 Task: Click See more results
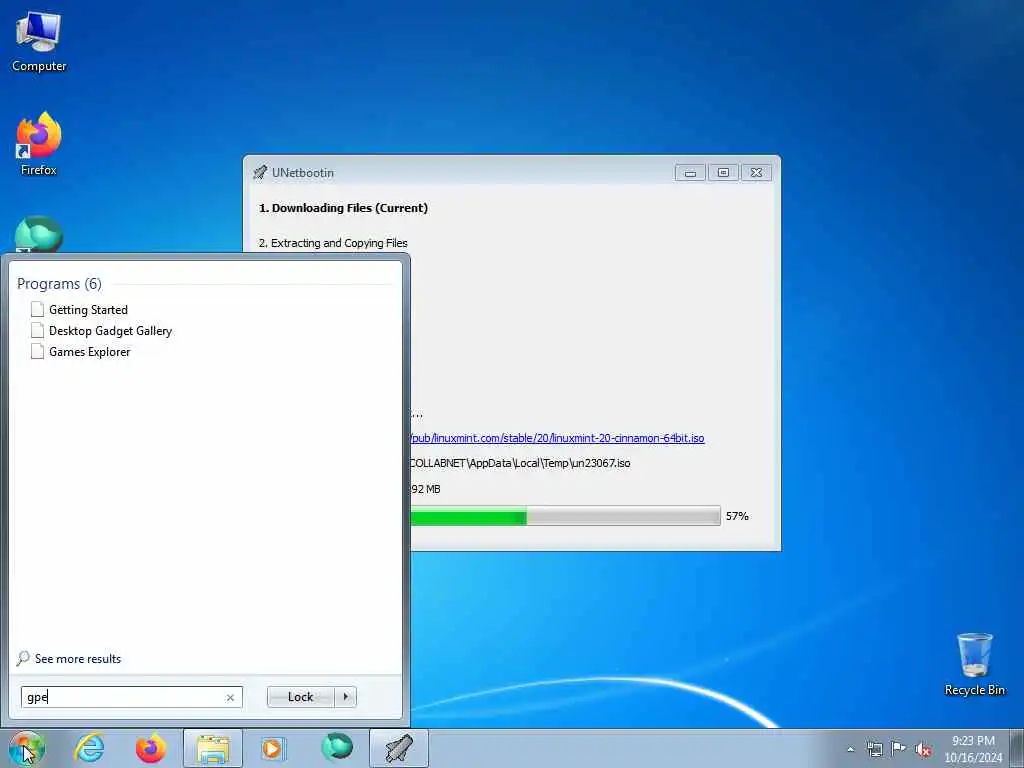[78, 659]
